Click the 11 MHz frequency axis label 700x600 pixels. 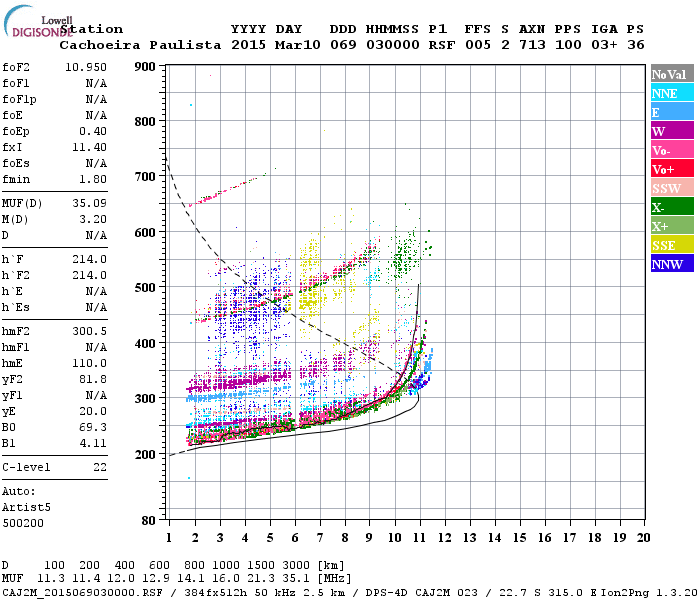(x=419, y=538)
